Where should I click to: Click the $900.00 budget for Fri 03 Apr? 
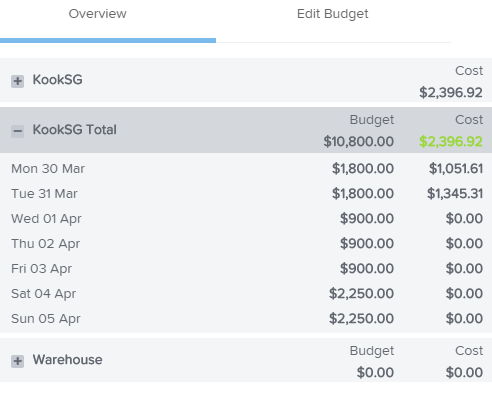367,269
